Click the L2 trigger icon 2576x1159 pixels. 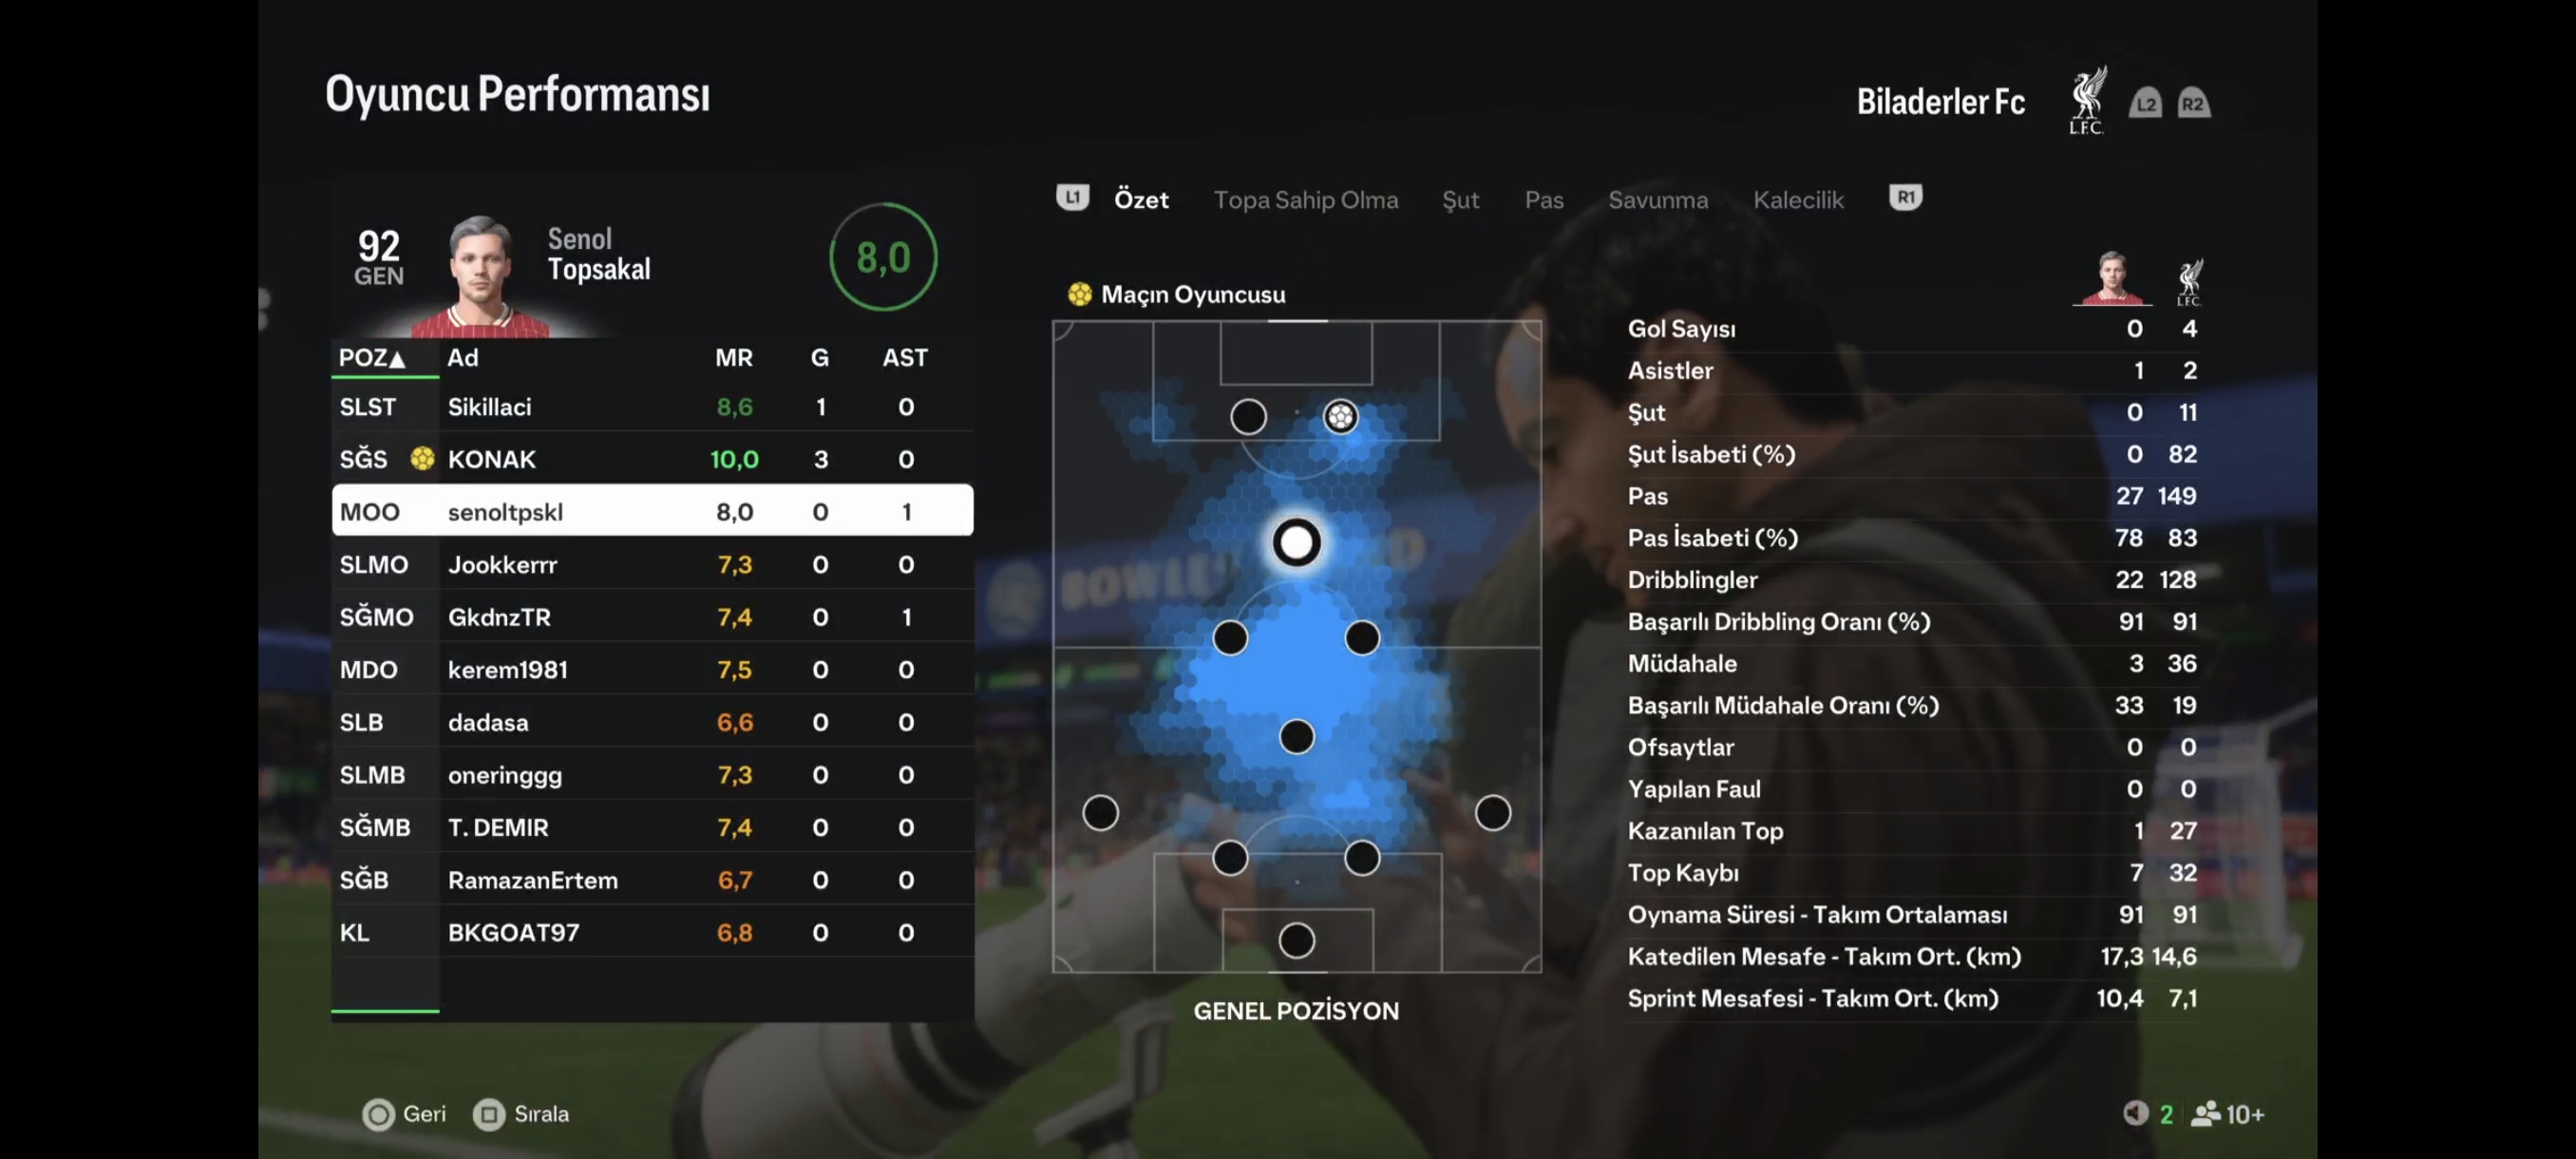(x=2145, y=103)
